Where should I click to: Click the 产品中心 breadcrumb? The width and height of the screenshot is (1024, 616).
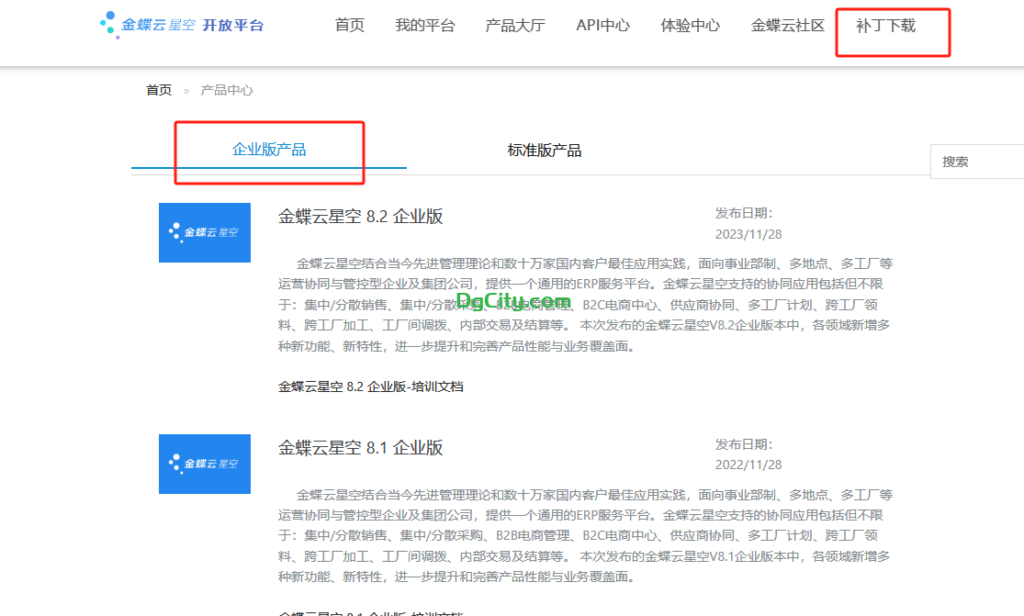click(227, 90)
